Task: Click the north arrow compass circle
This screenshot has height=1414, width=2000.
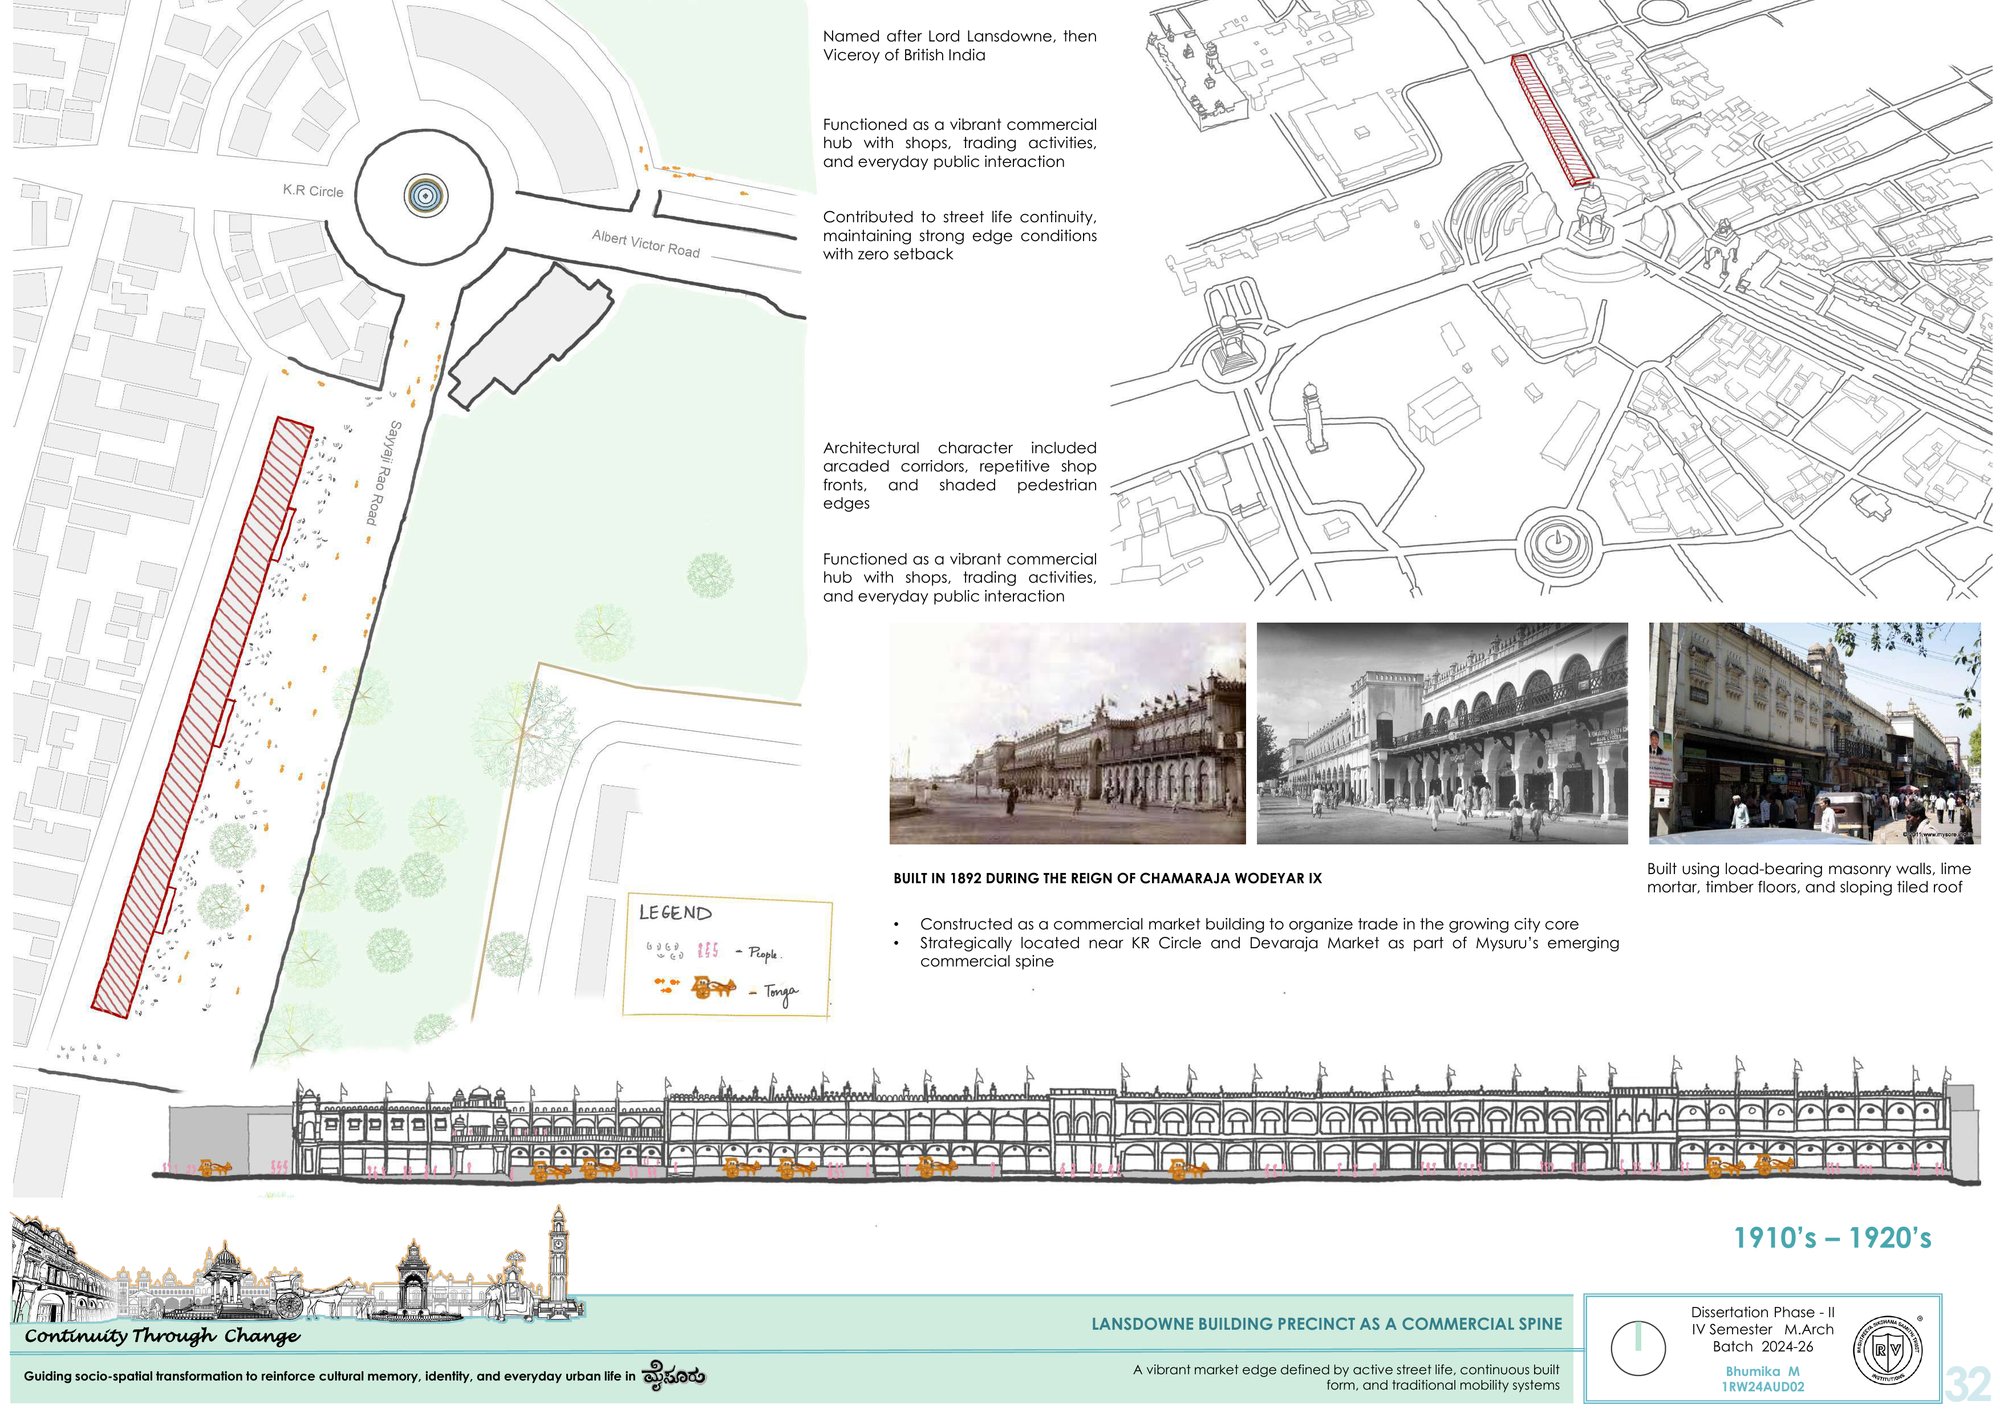Action: [1638, 1347]
